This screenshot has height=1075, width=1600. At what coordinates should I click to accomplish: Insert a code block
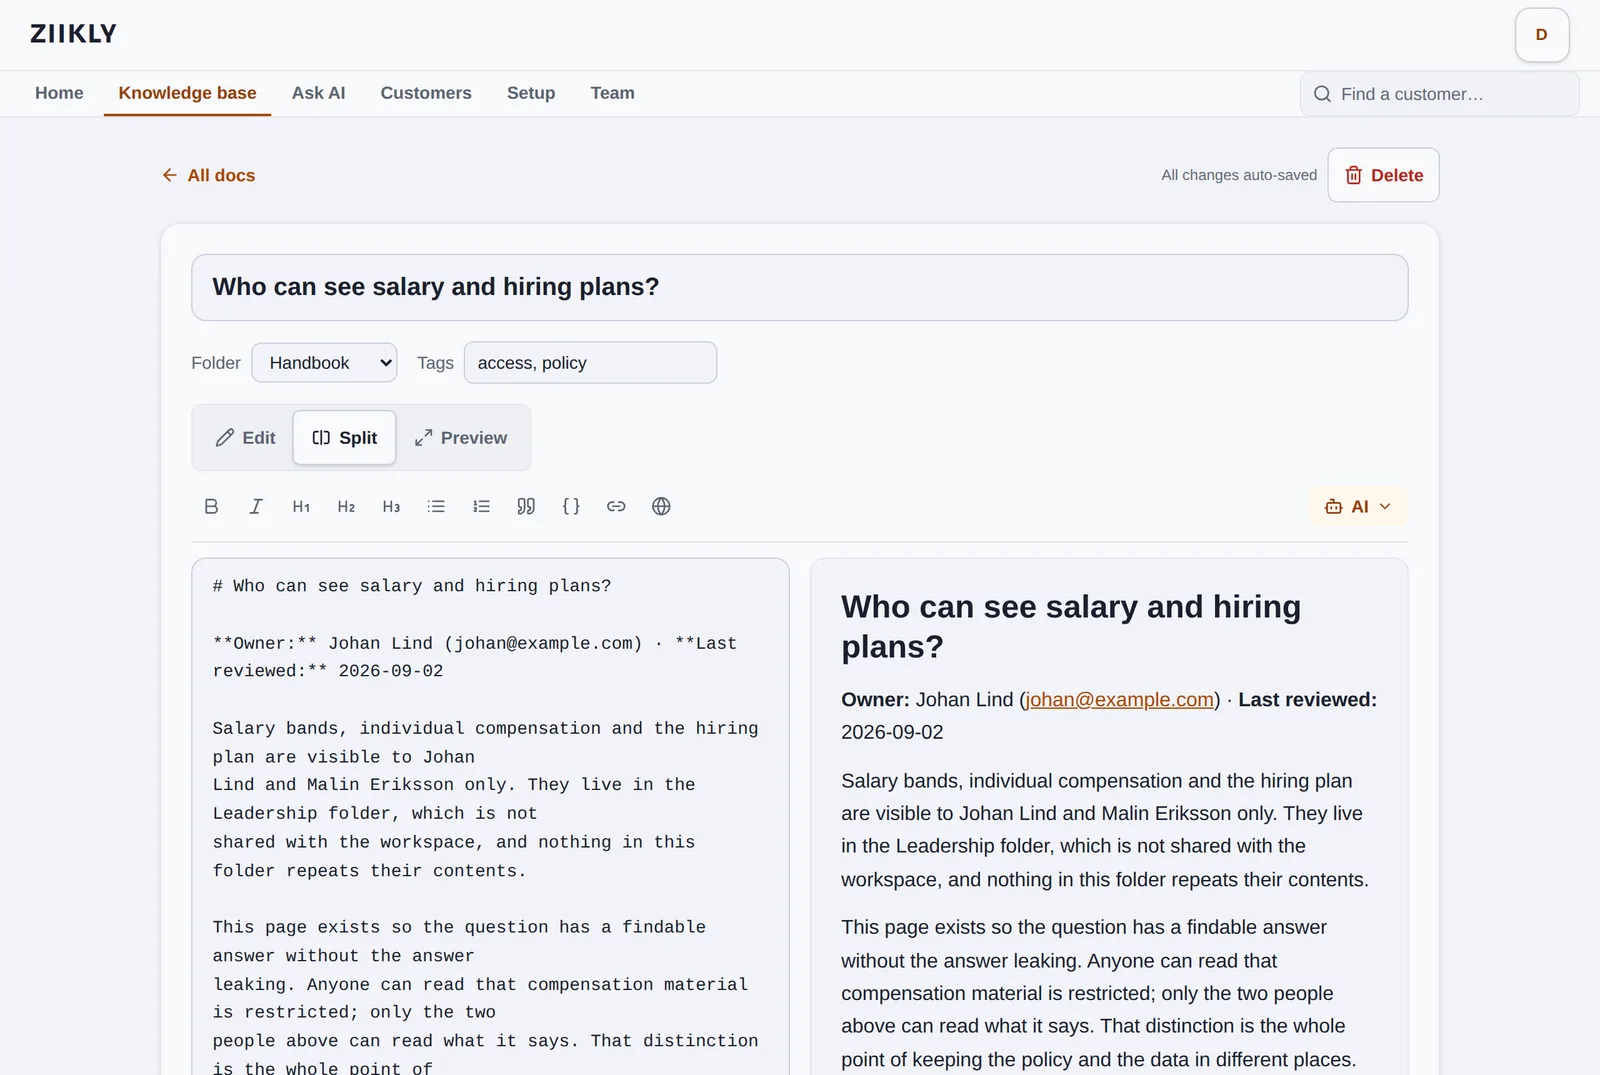(x=571, y=506)
